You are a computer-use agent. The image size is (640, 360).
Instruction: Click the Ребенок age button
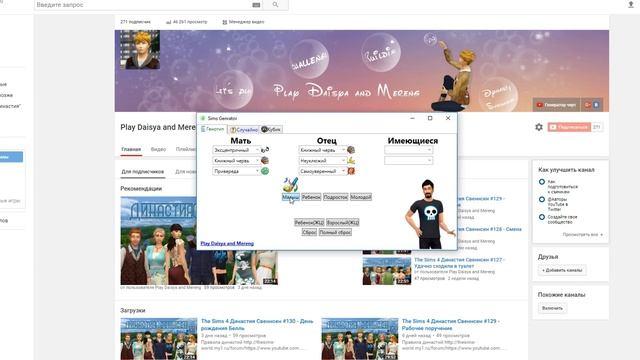(x=311, y=197)
